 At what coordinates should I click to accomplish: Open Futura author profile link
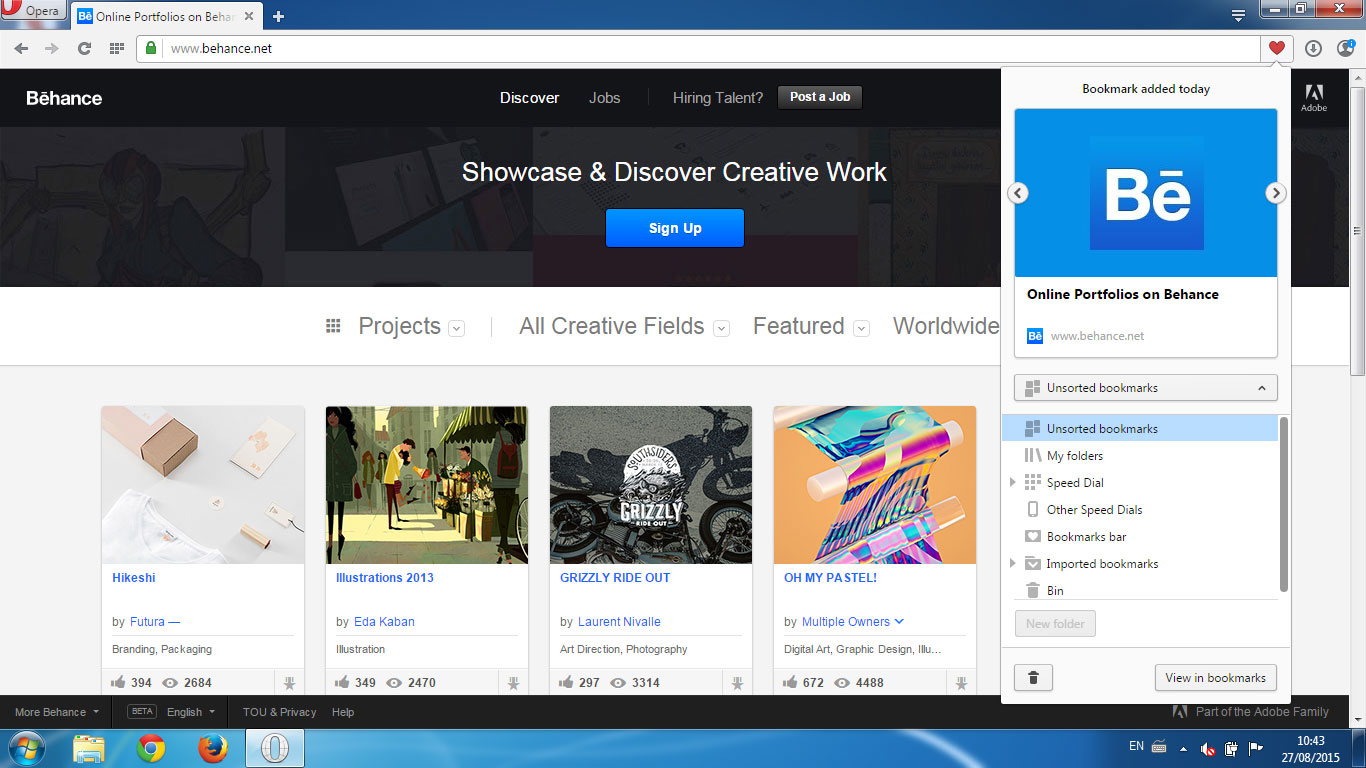[x=155, y=622]
